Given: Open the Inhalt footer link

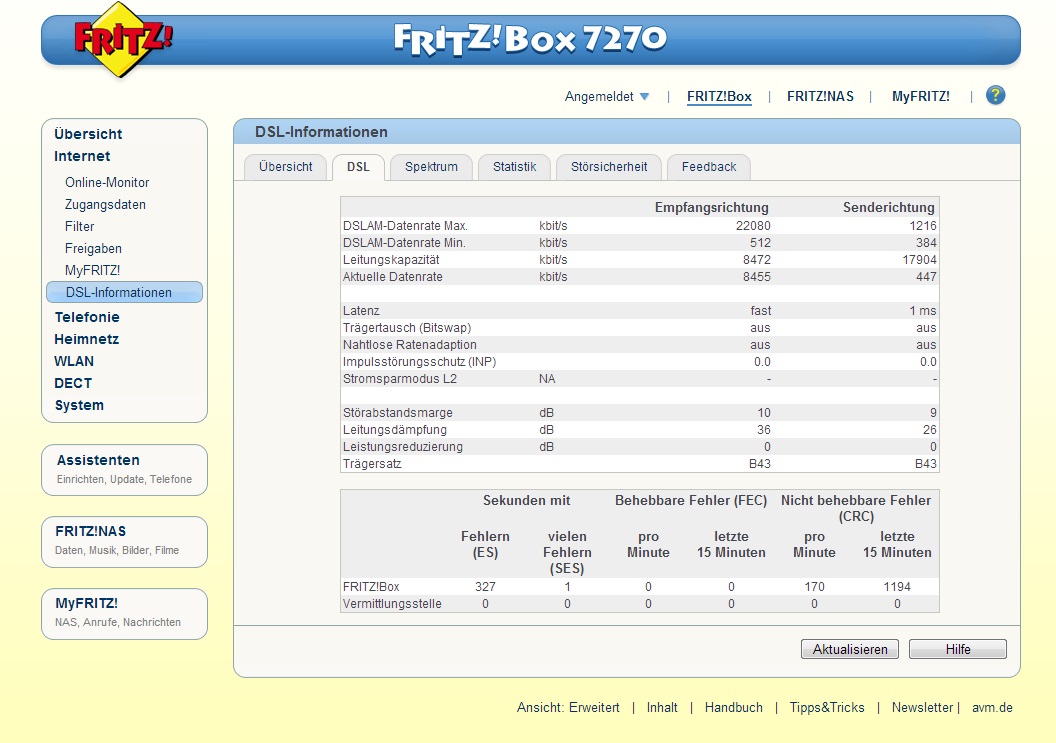Looking at the screenshot, I should (x=662, y=708).
